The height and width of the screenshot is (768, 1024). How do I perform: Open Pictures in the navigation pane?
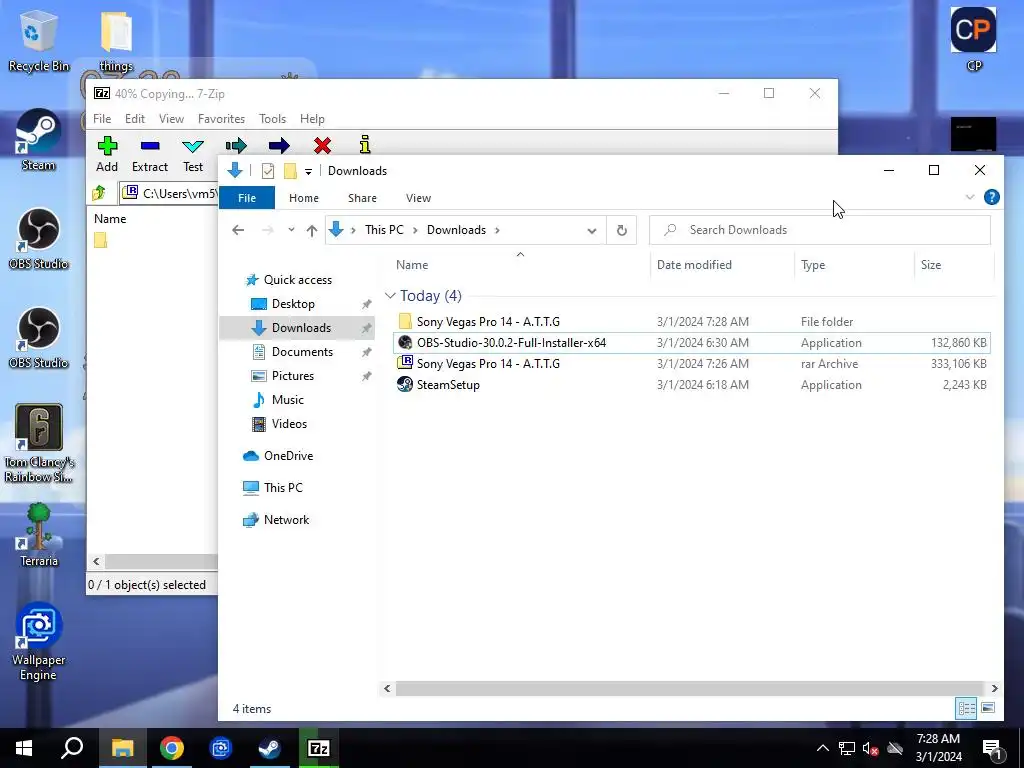[x=293, y=376]
